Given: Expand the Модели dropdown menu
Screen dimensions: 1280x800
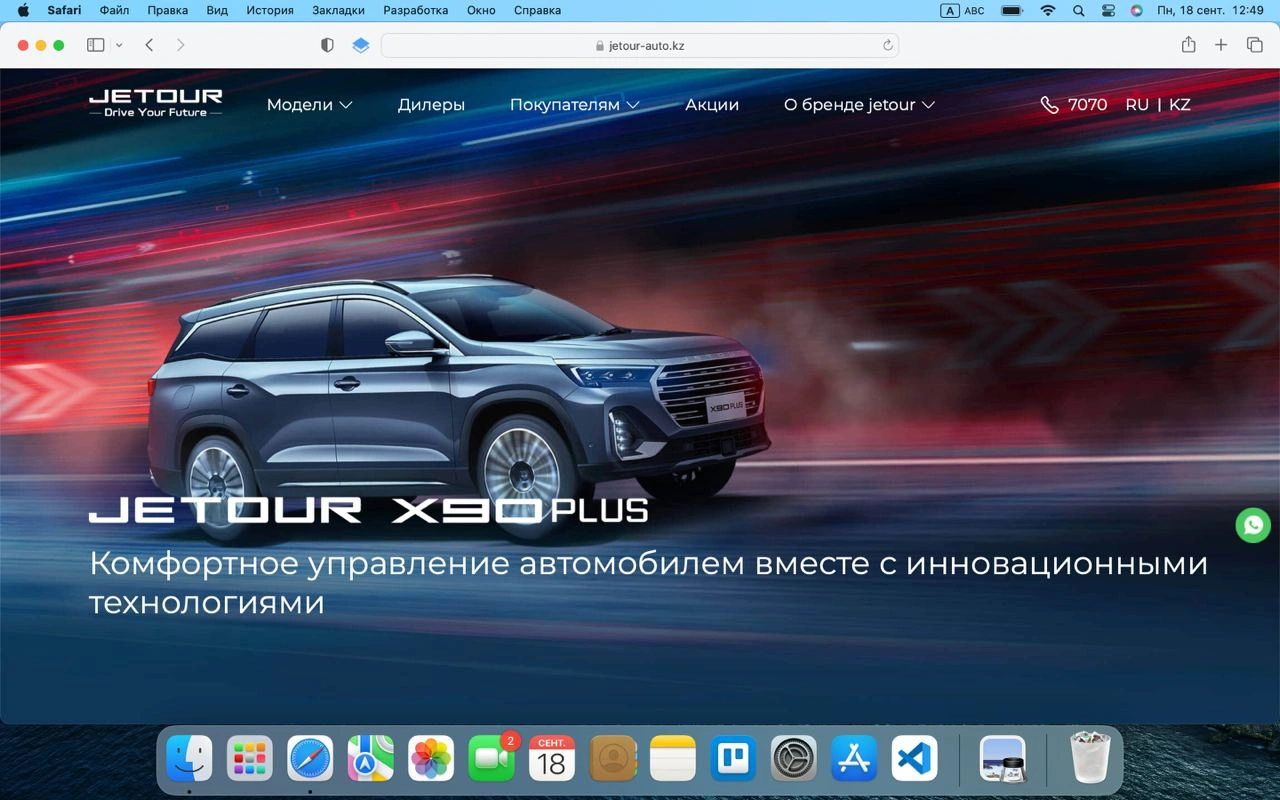Looking at the screenshot, I should [309, 105].
